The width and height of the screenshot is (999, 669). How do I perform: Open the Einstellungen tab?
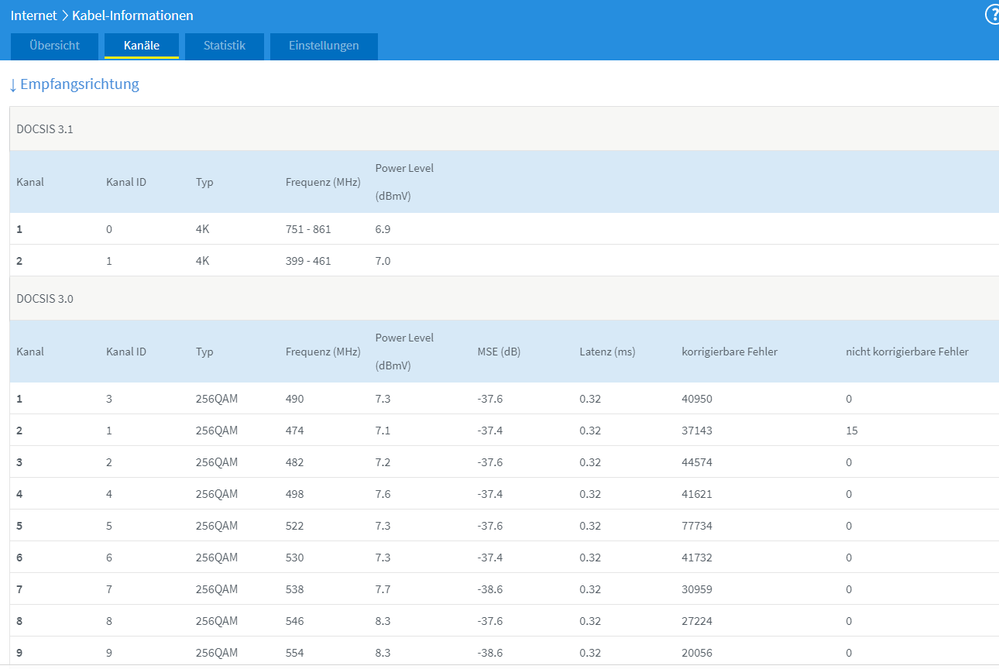(323, 46)
